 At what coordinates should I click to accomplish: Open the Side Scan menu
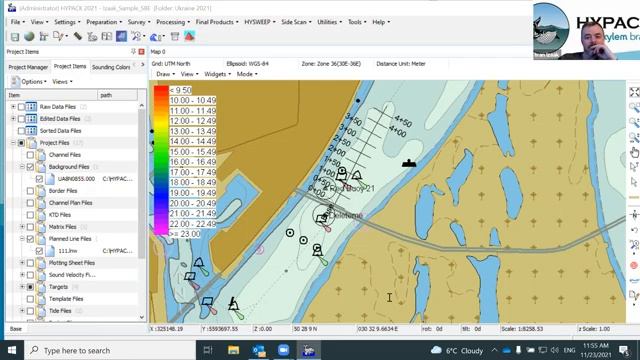click(x=296, y=22)
